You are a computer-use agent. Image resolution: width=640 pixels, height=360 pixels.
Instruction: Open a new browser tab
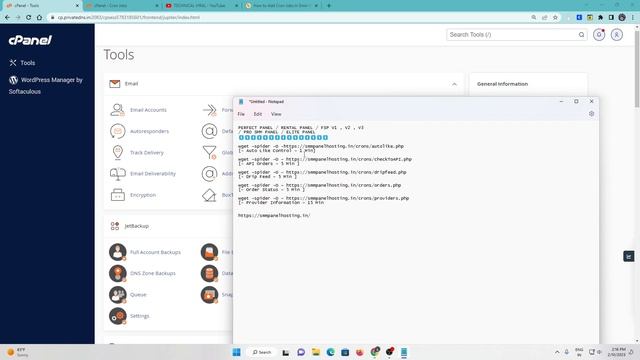point(329,6)
